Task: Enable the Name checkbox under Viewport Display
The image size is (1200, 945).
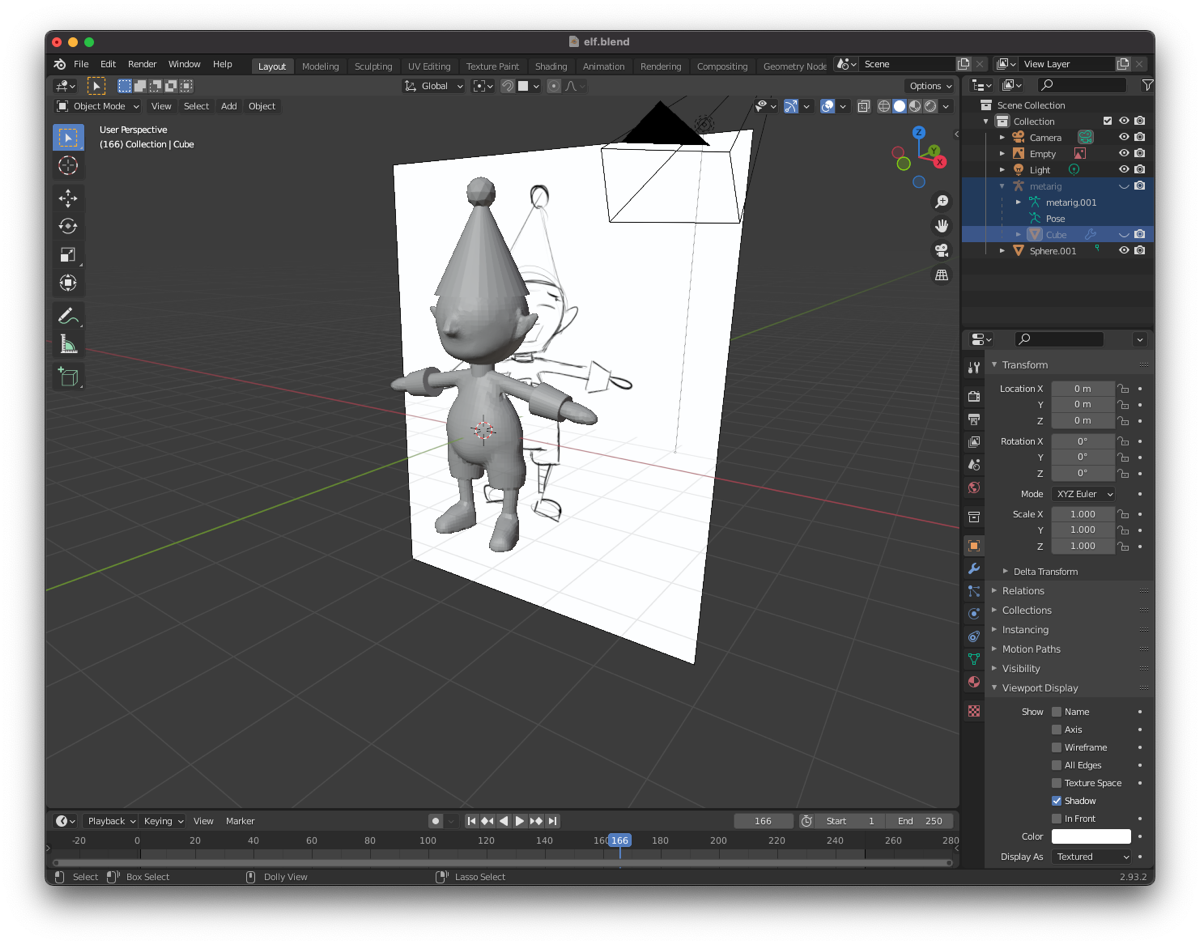Action: tap(1057, 711)
